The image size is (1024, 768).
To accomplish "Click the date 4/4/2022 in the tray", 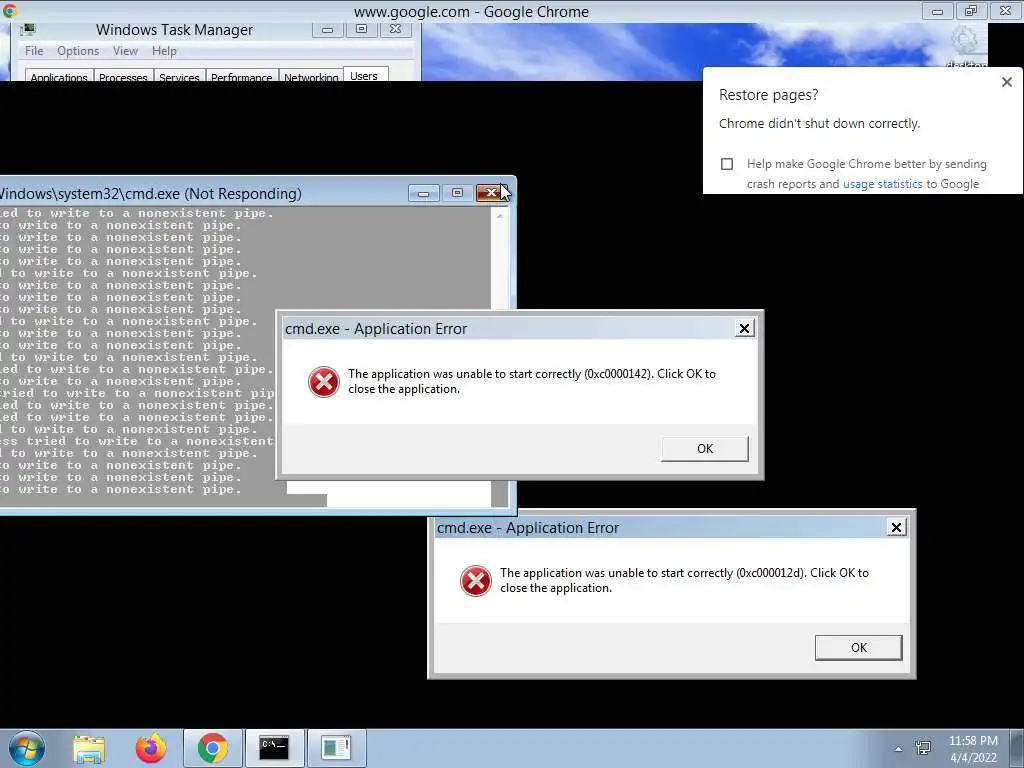I will [973, 758].
